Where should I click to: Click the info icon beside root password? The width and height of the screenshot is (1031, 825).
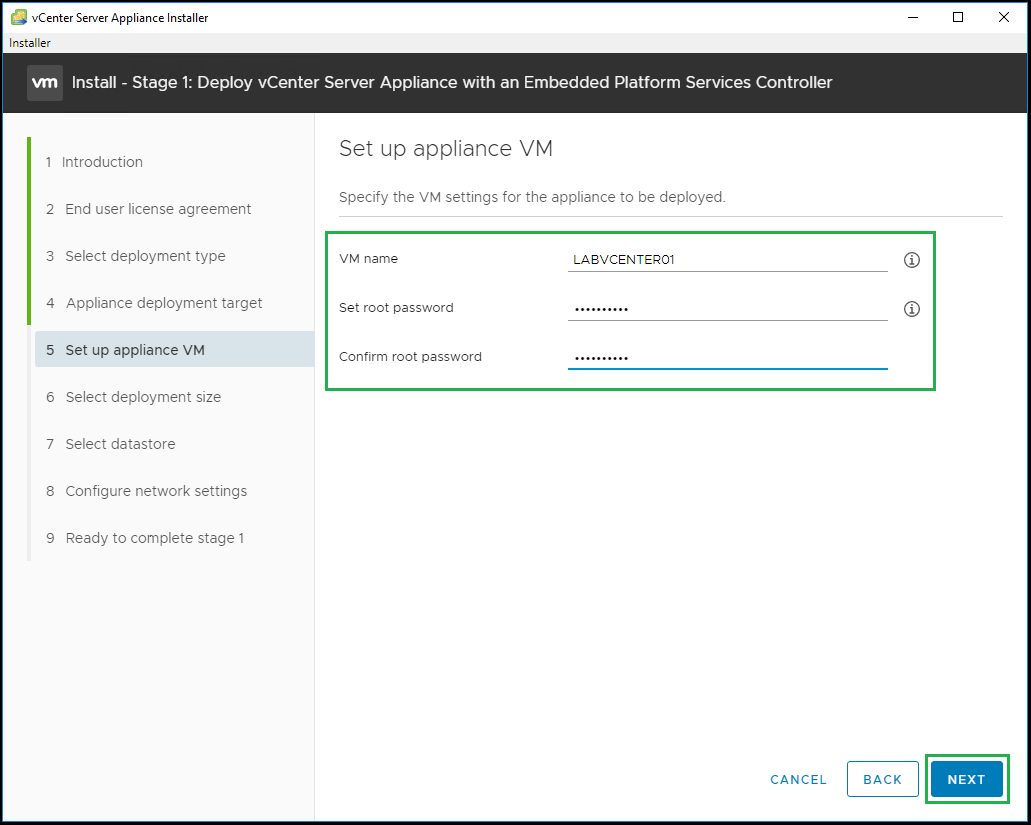click(x=911, y=309)
